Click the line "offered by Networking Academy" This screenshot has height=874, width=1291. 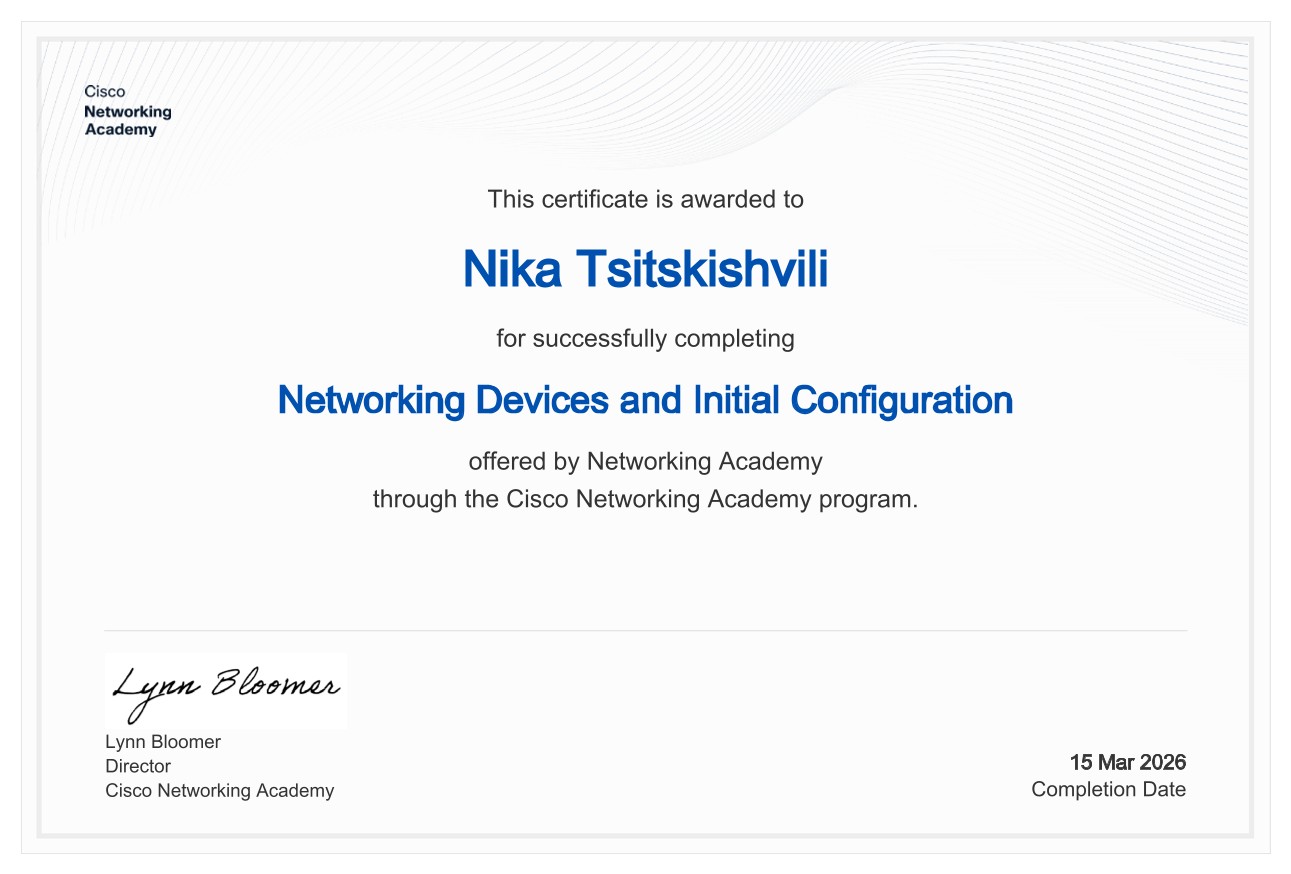tap(645, 461)
